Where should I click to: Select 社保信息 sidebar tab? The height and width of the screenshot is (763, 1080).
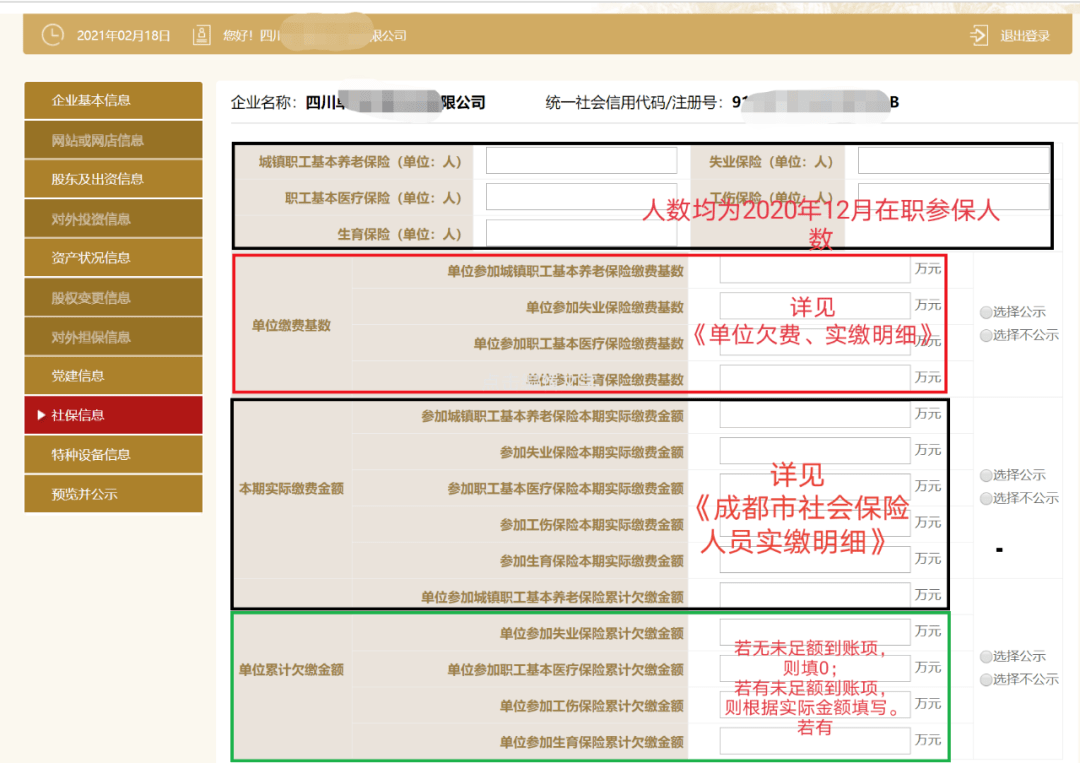[x=113, y=415]
